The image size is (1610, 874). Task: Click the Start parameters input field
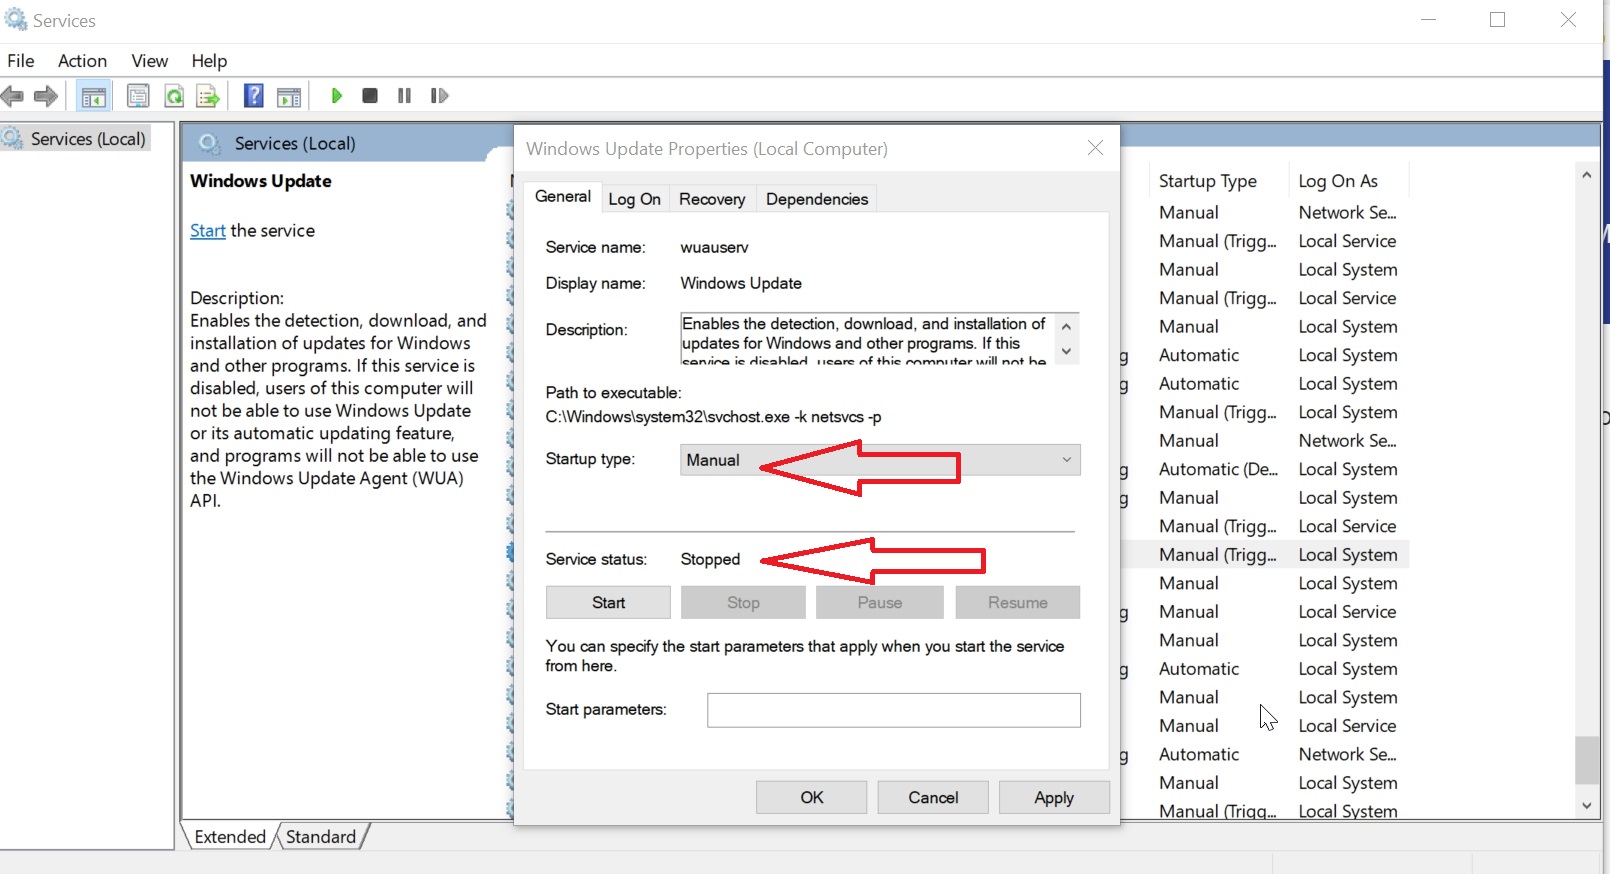click(x=894, y=710)
